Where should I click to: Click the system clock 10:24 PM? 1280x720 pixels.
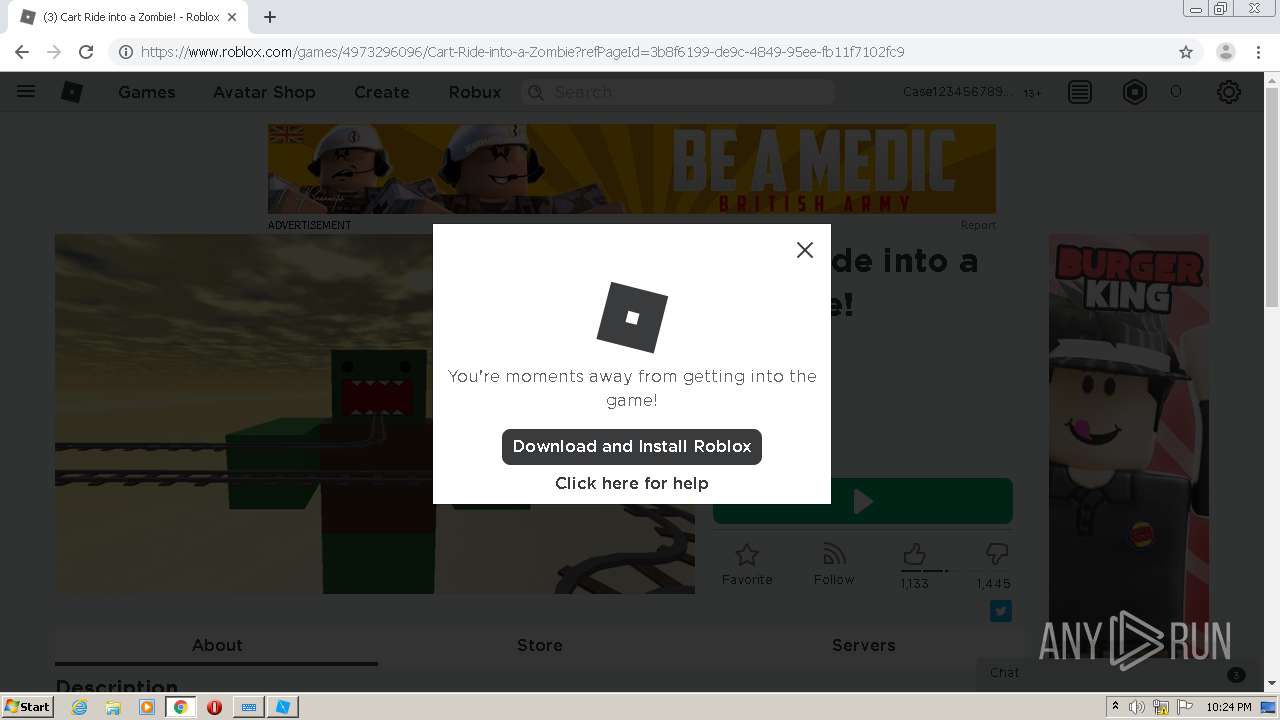[x=1229, y=707]
